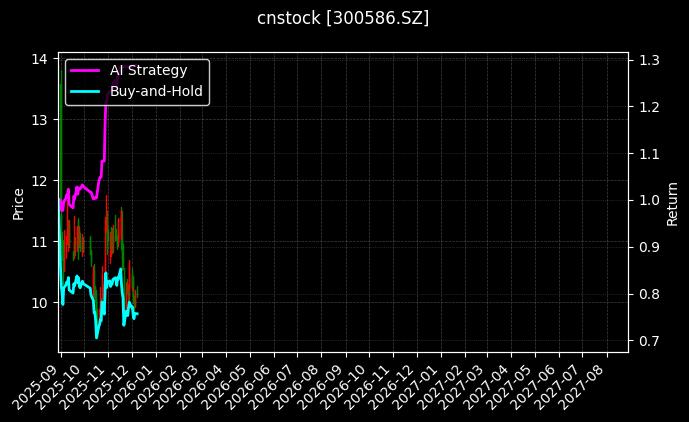Click the 11 price tick label

[x=39, y=242]
